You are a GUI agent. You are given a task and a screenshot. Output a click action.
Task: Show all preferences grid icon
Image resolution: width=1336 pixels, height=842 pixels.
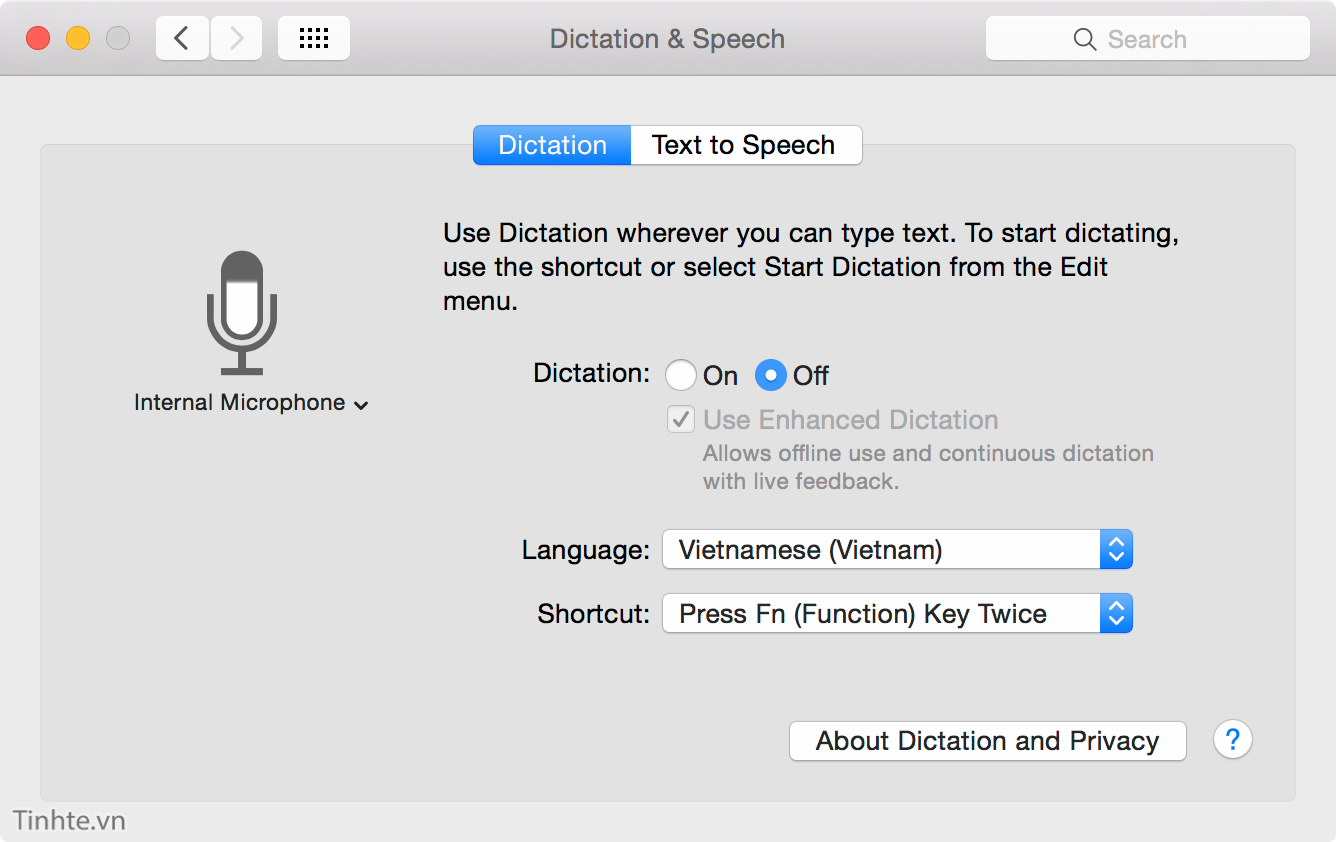click(x=314, y=39)
